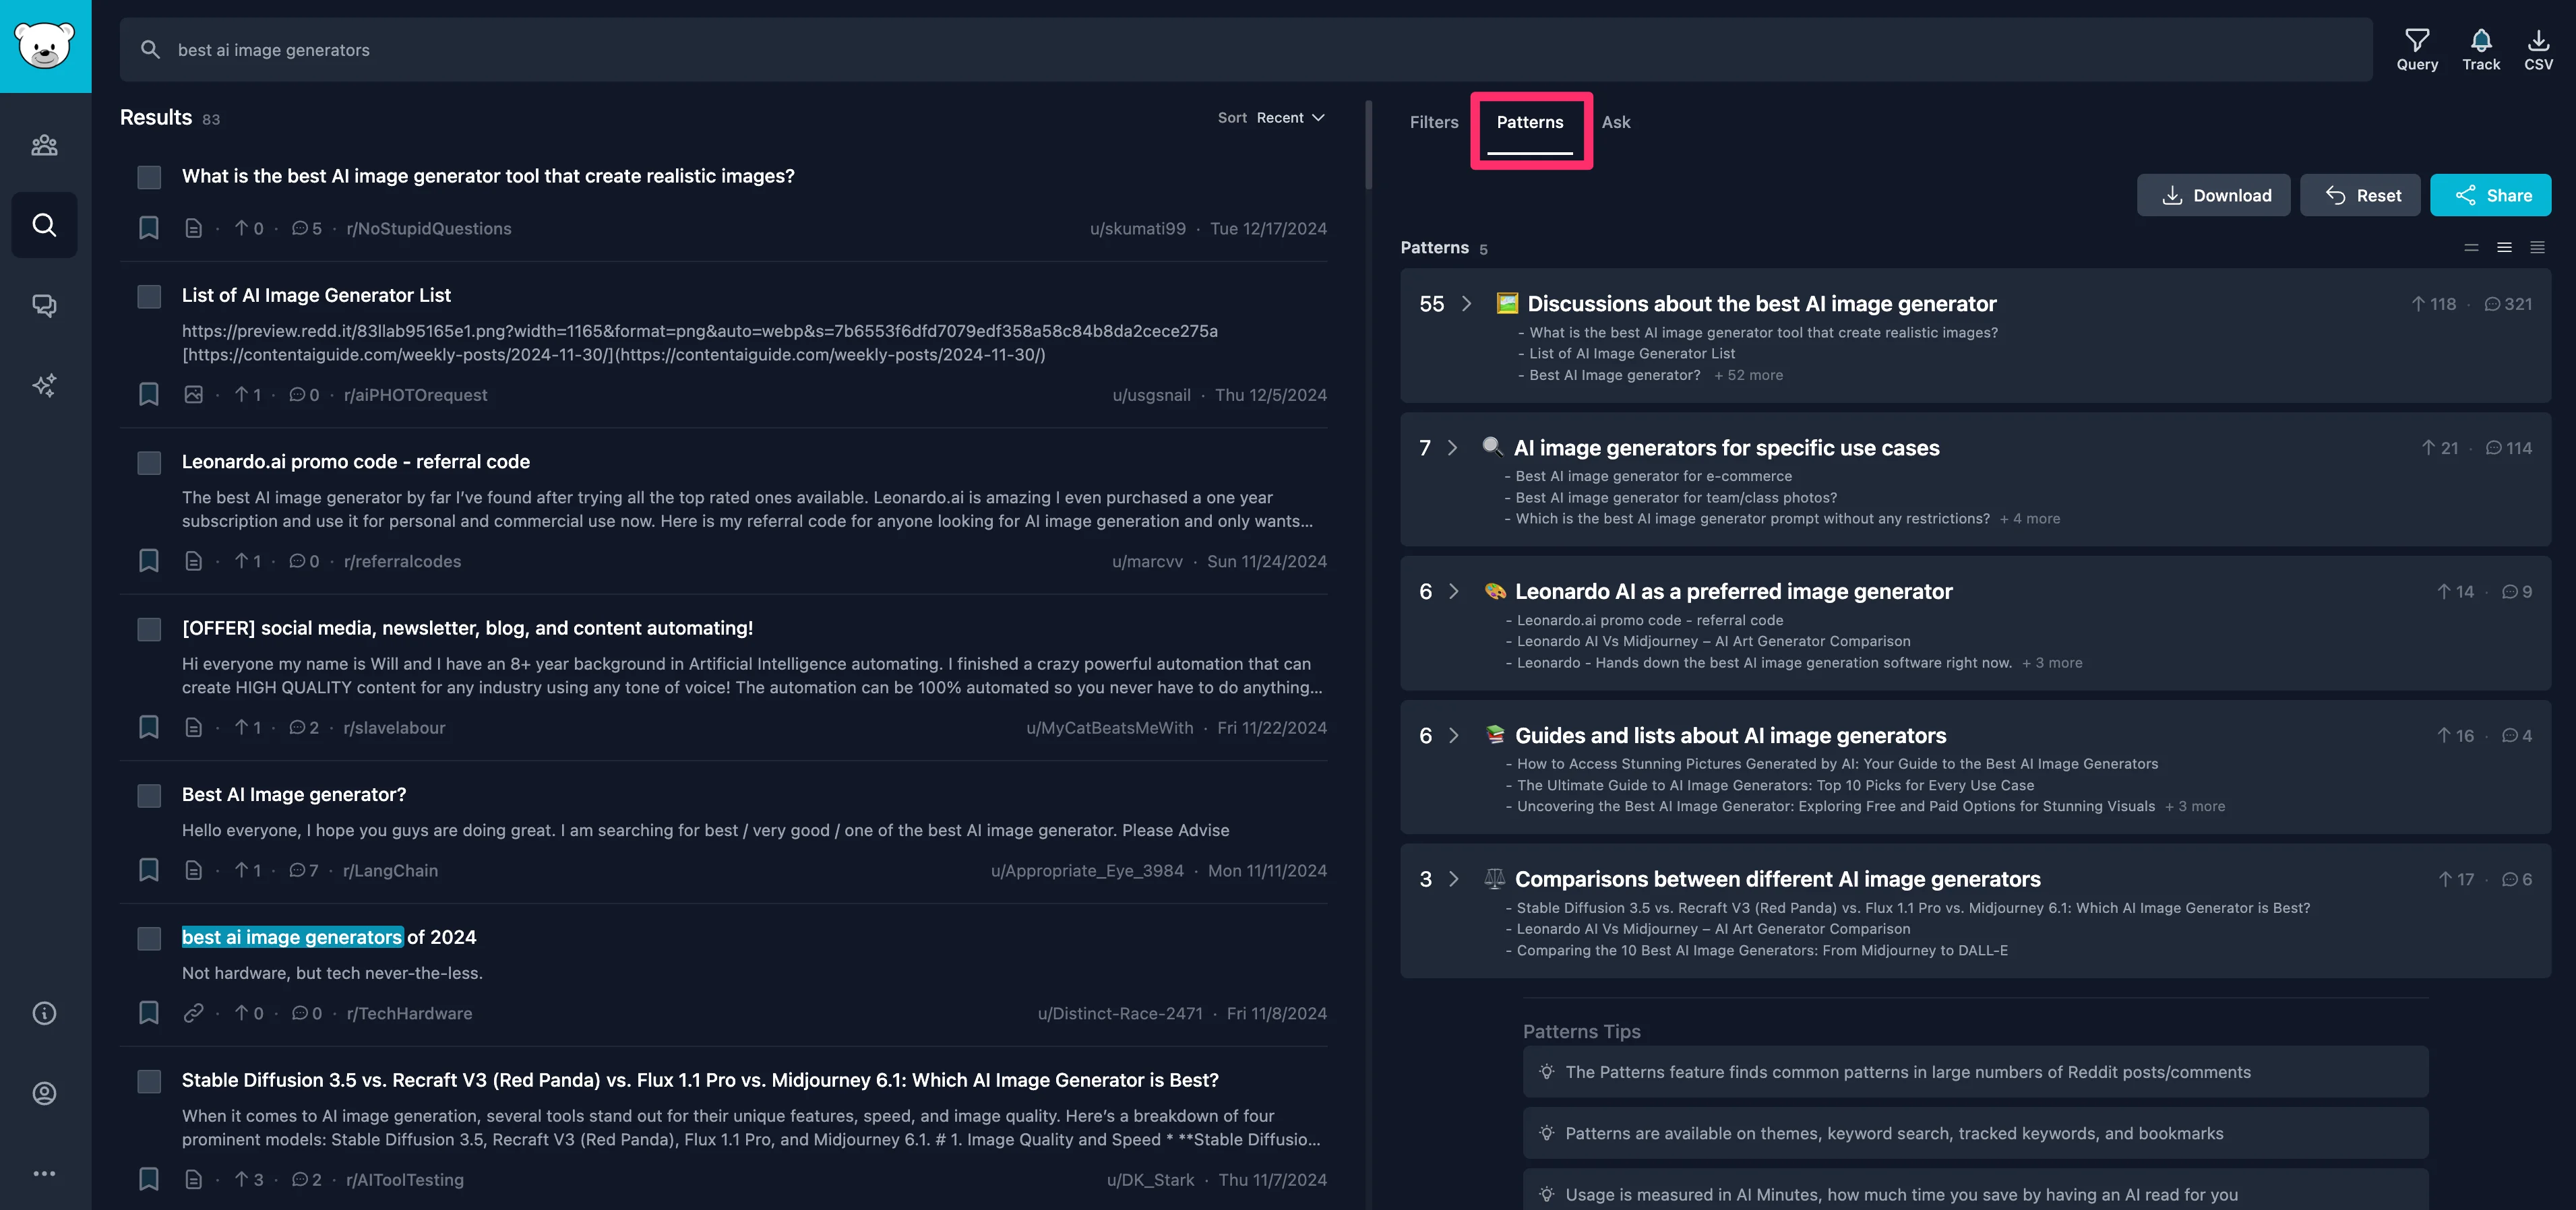Select the most detailed pattern list density
The image size is (2576, 1210).
tap(2537, 248)
